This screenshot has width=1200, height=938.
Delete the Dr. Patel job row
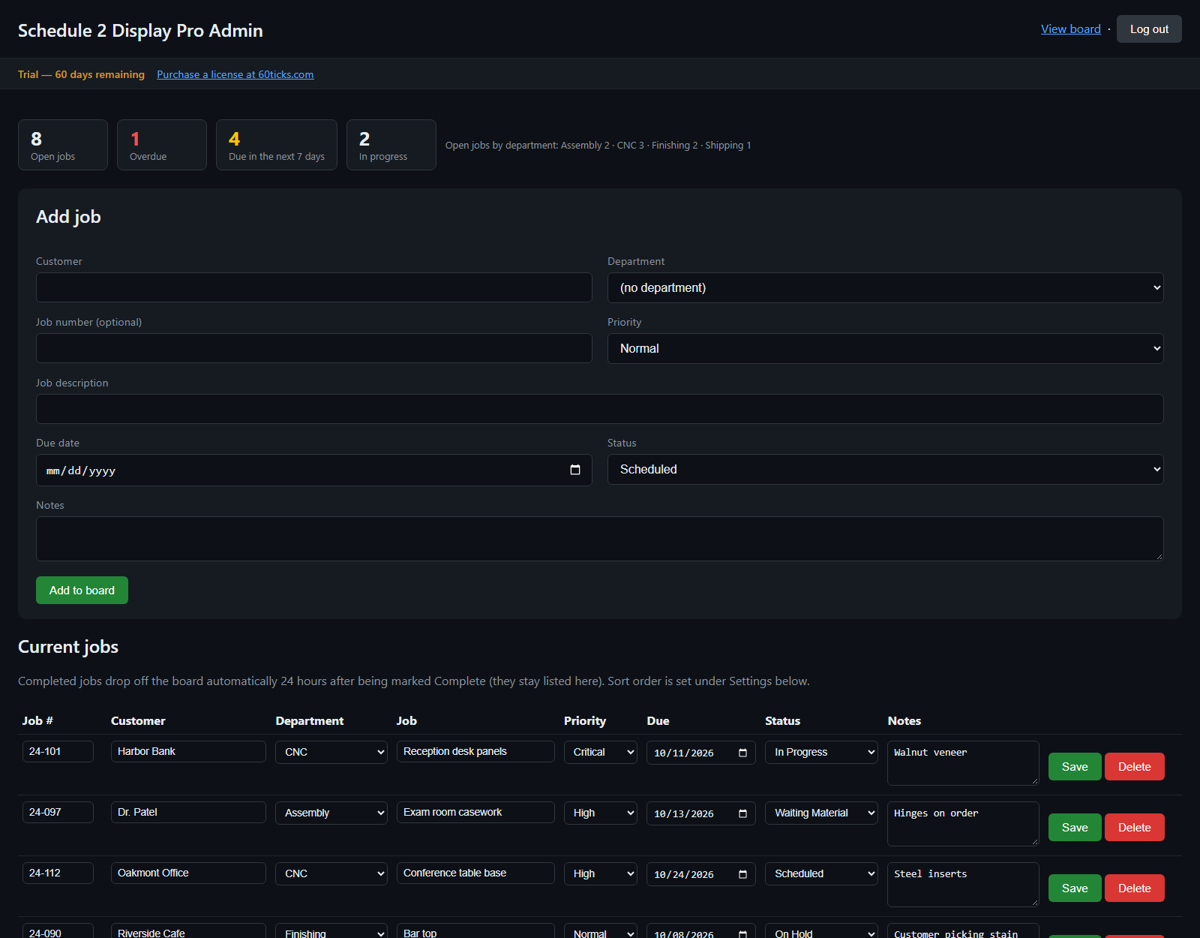(x=1134, y=828)
